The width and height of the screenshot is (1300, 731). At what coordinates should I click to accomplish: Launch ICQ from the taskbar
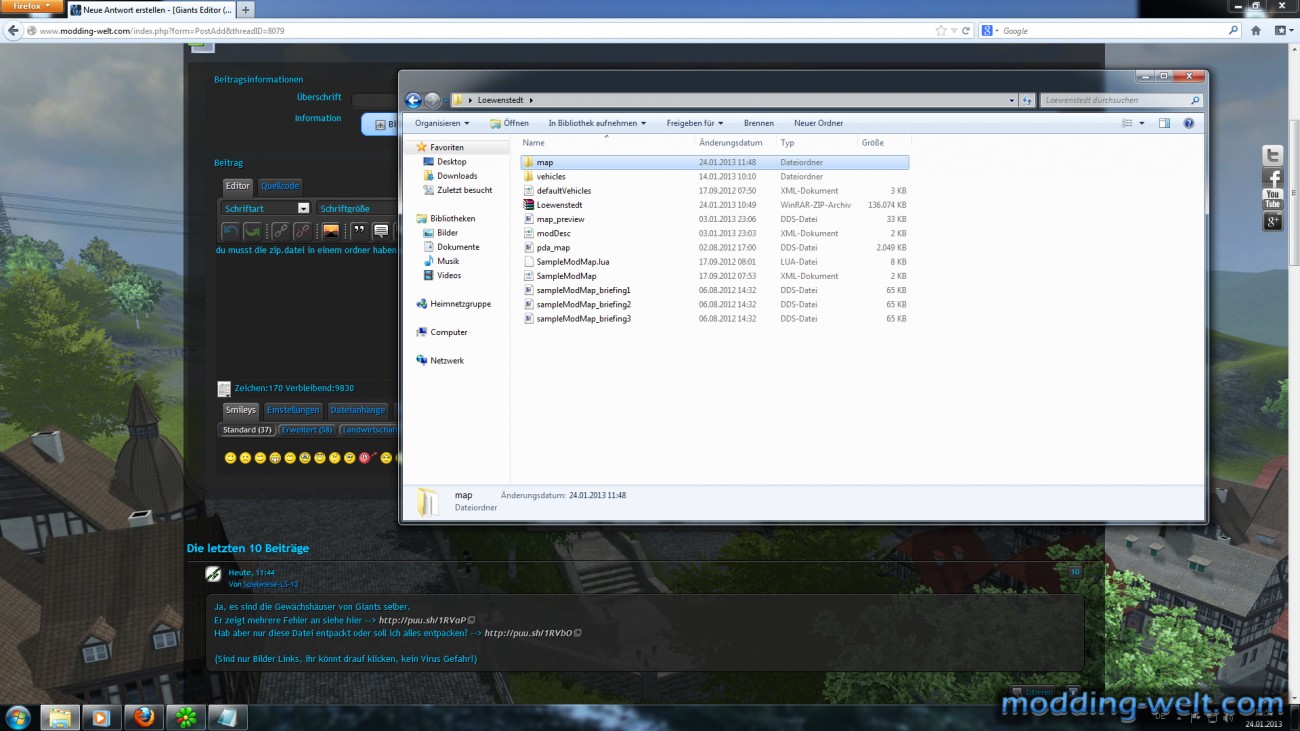point(186,717)
